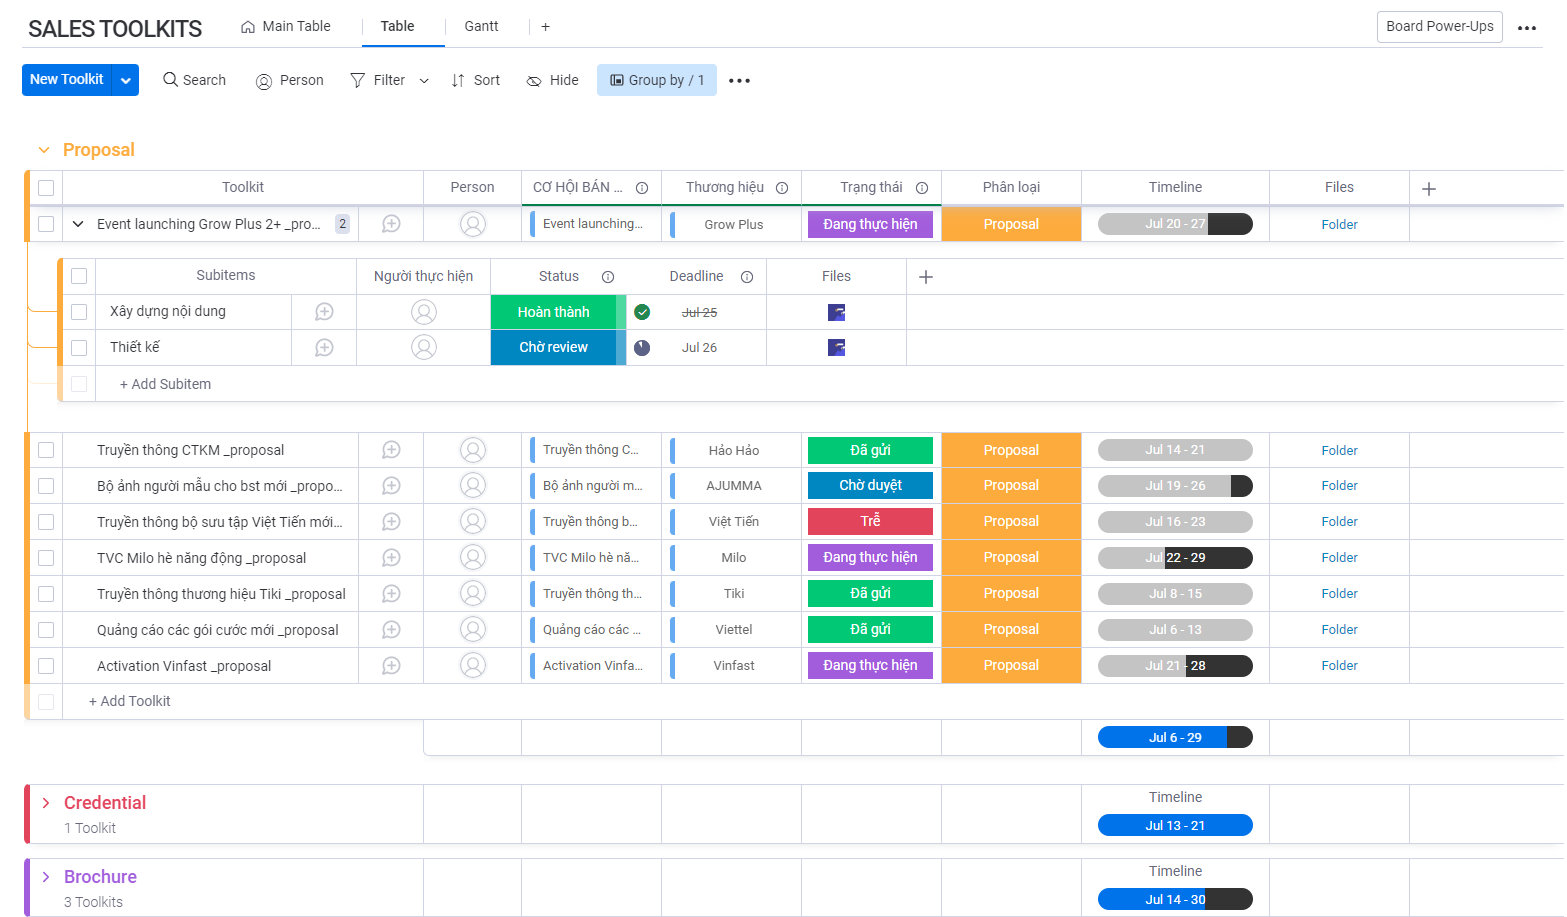Open the New Toolkit dropdown arrow

(126, 81)
